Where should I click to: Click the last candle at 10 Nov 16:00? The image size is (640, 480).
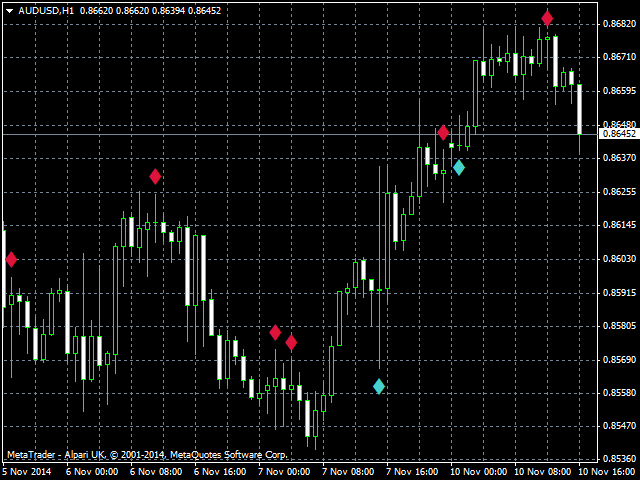579,109
